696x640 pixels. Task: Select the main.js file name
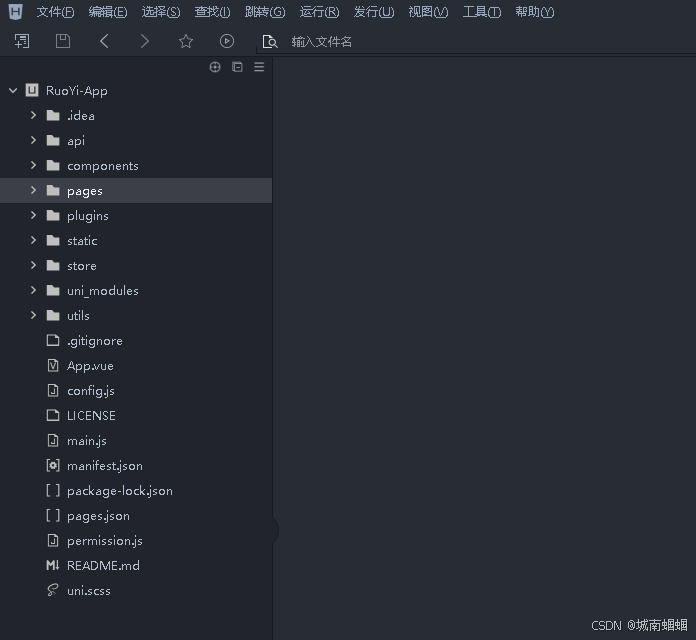tap(87, 441)
